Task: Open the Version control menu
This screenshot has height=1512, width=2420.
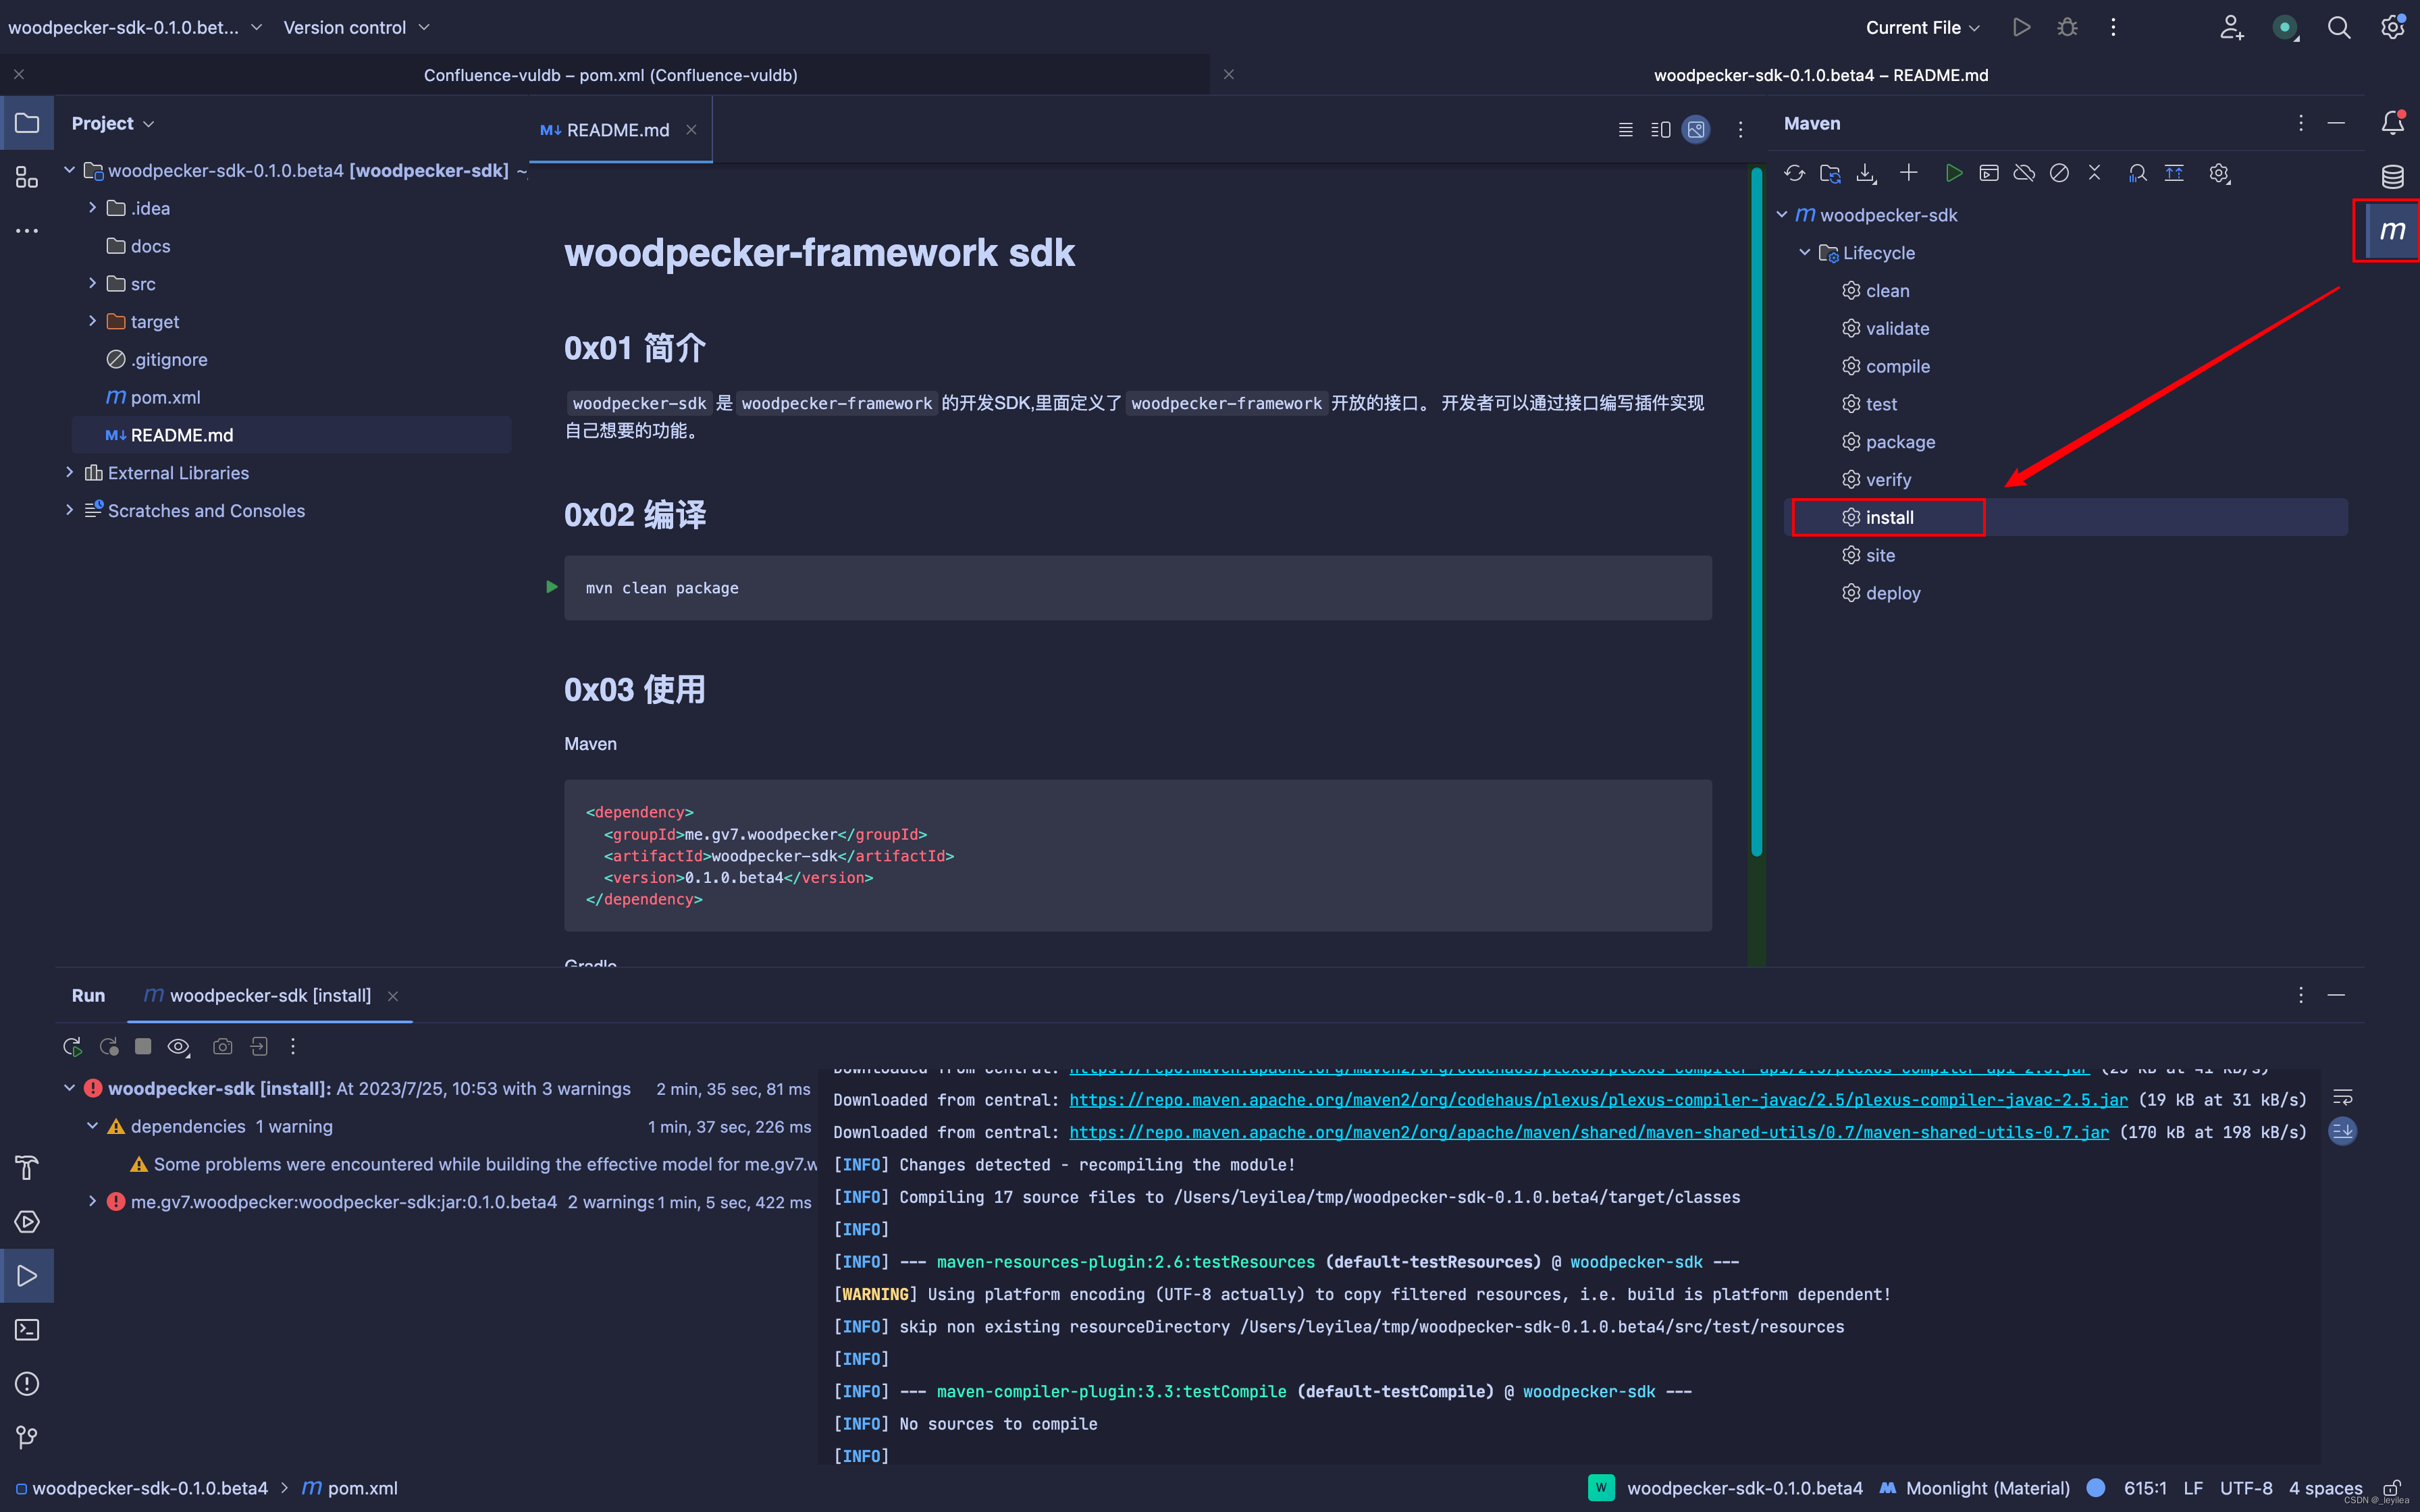Action: 355,27
